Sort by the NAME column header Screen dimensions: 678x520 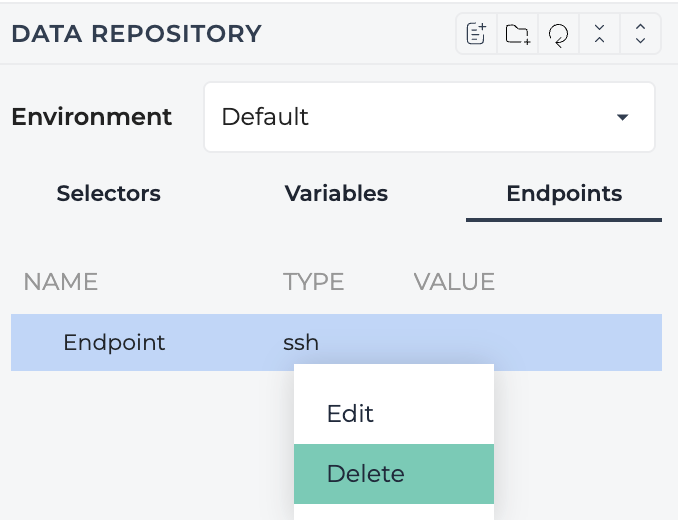click(61, 282)
